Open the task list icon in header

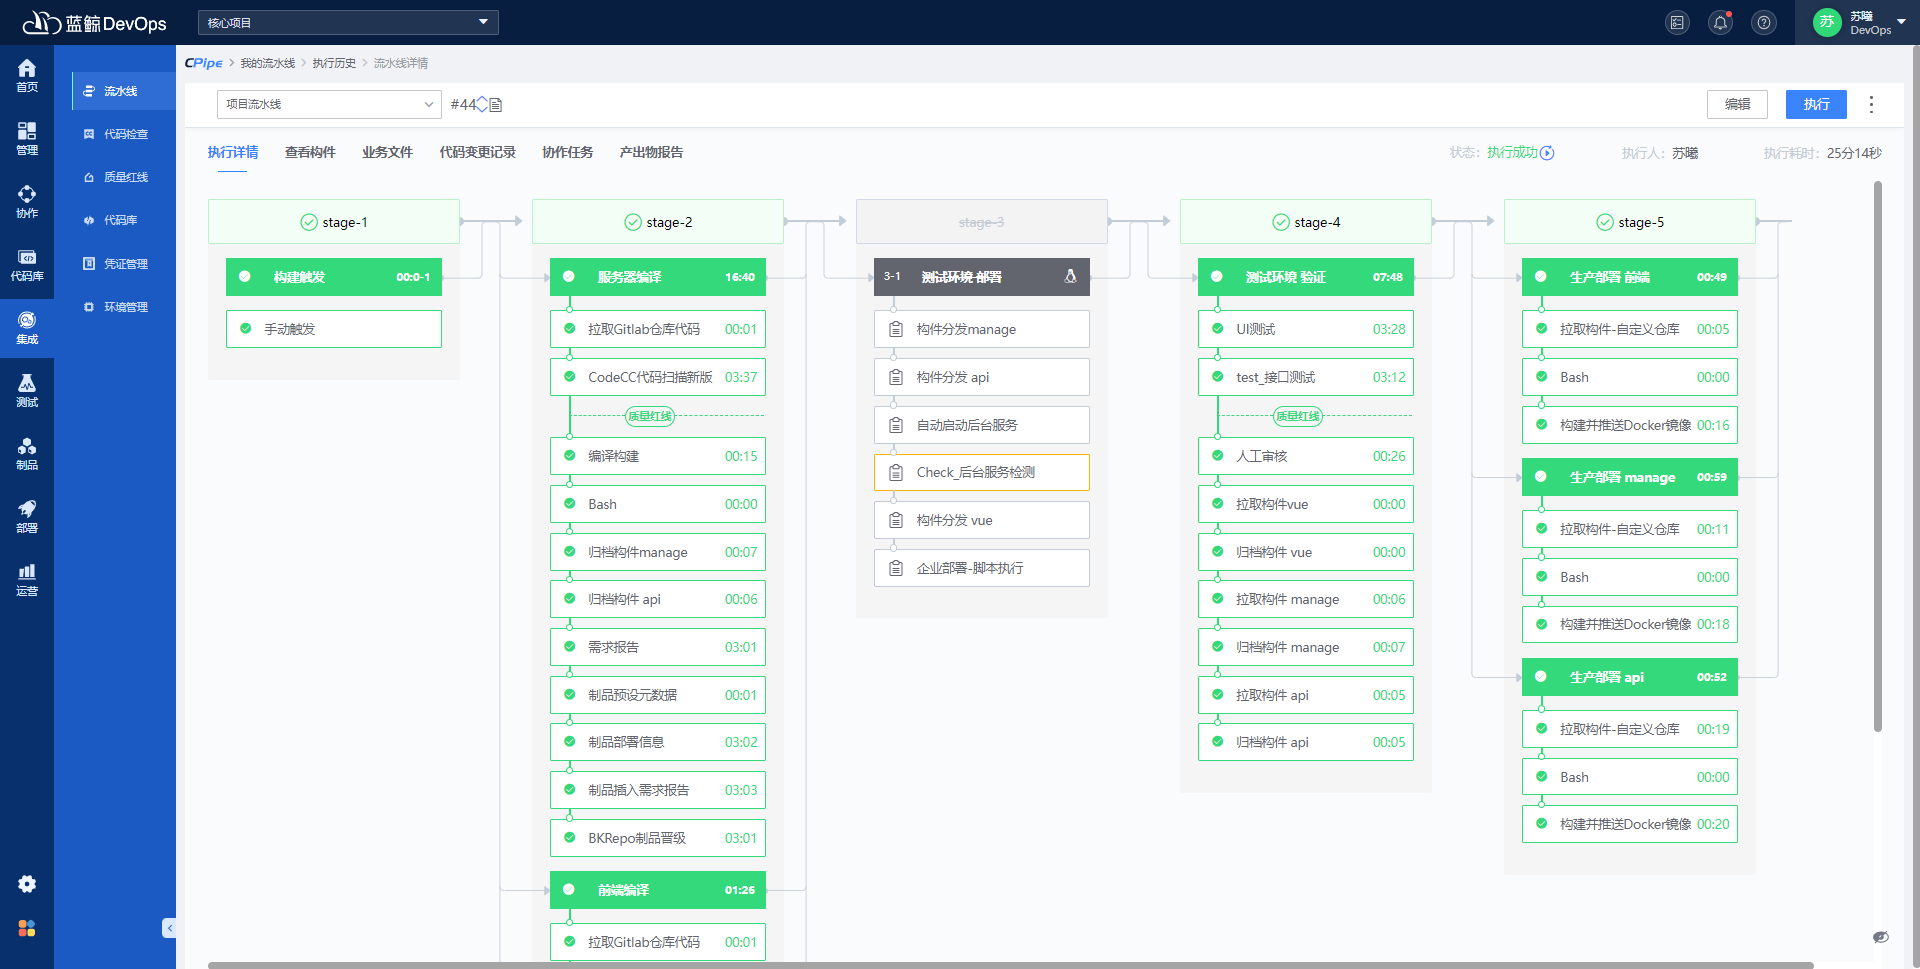(1677, 23)
